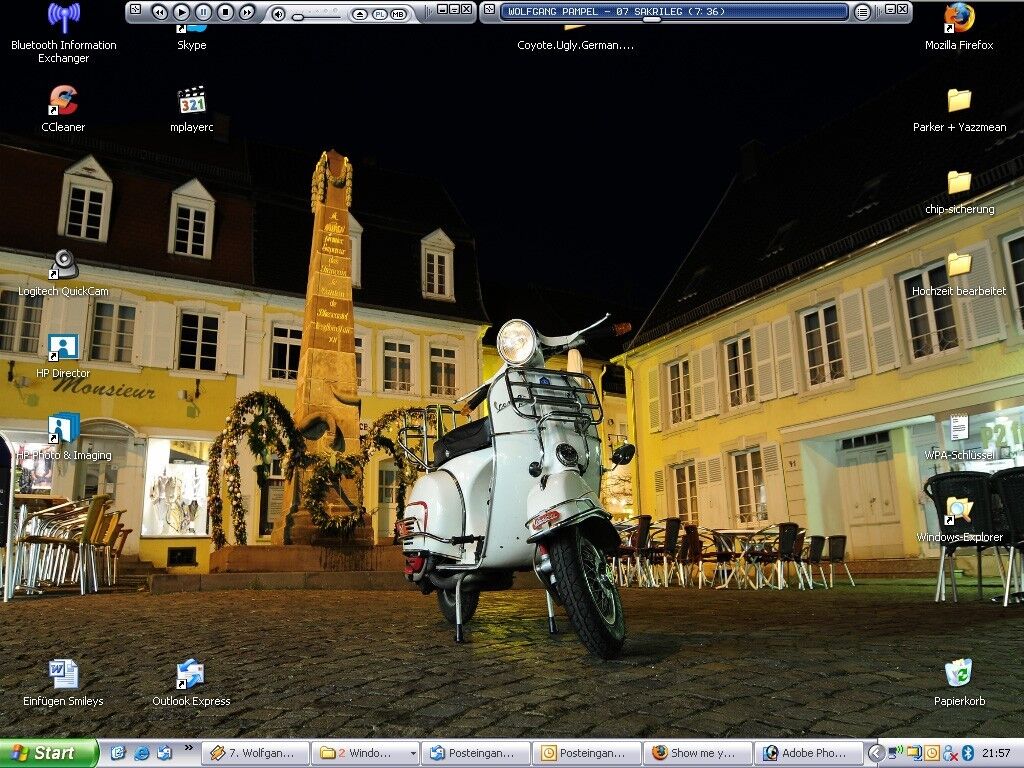
Task: Pause playback in the Winamp bar
Action: (x=204, y=12)
